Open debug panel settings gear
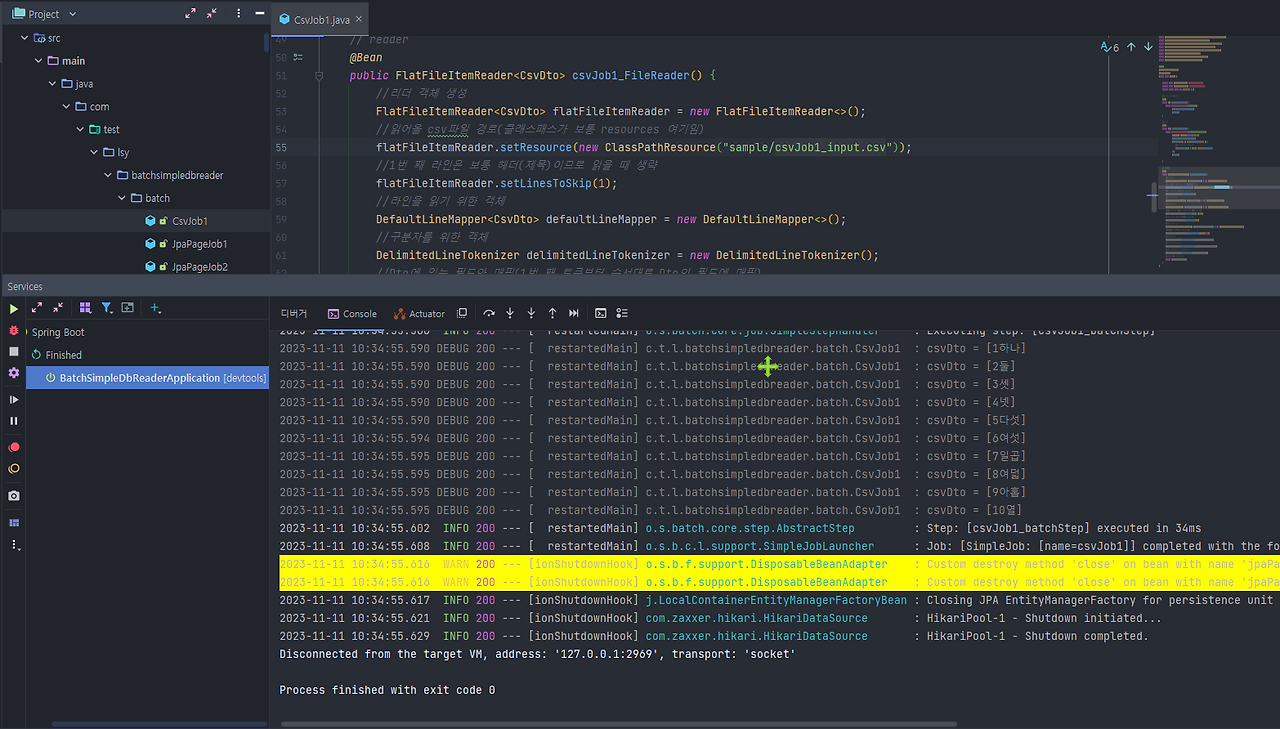Viewport: 1280px width, 729px height. tap(13, 372)
